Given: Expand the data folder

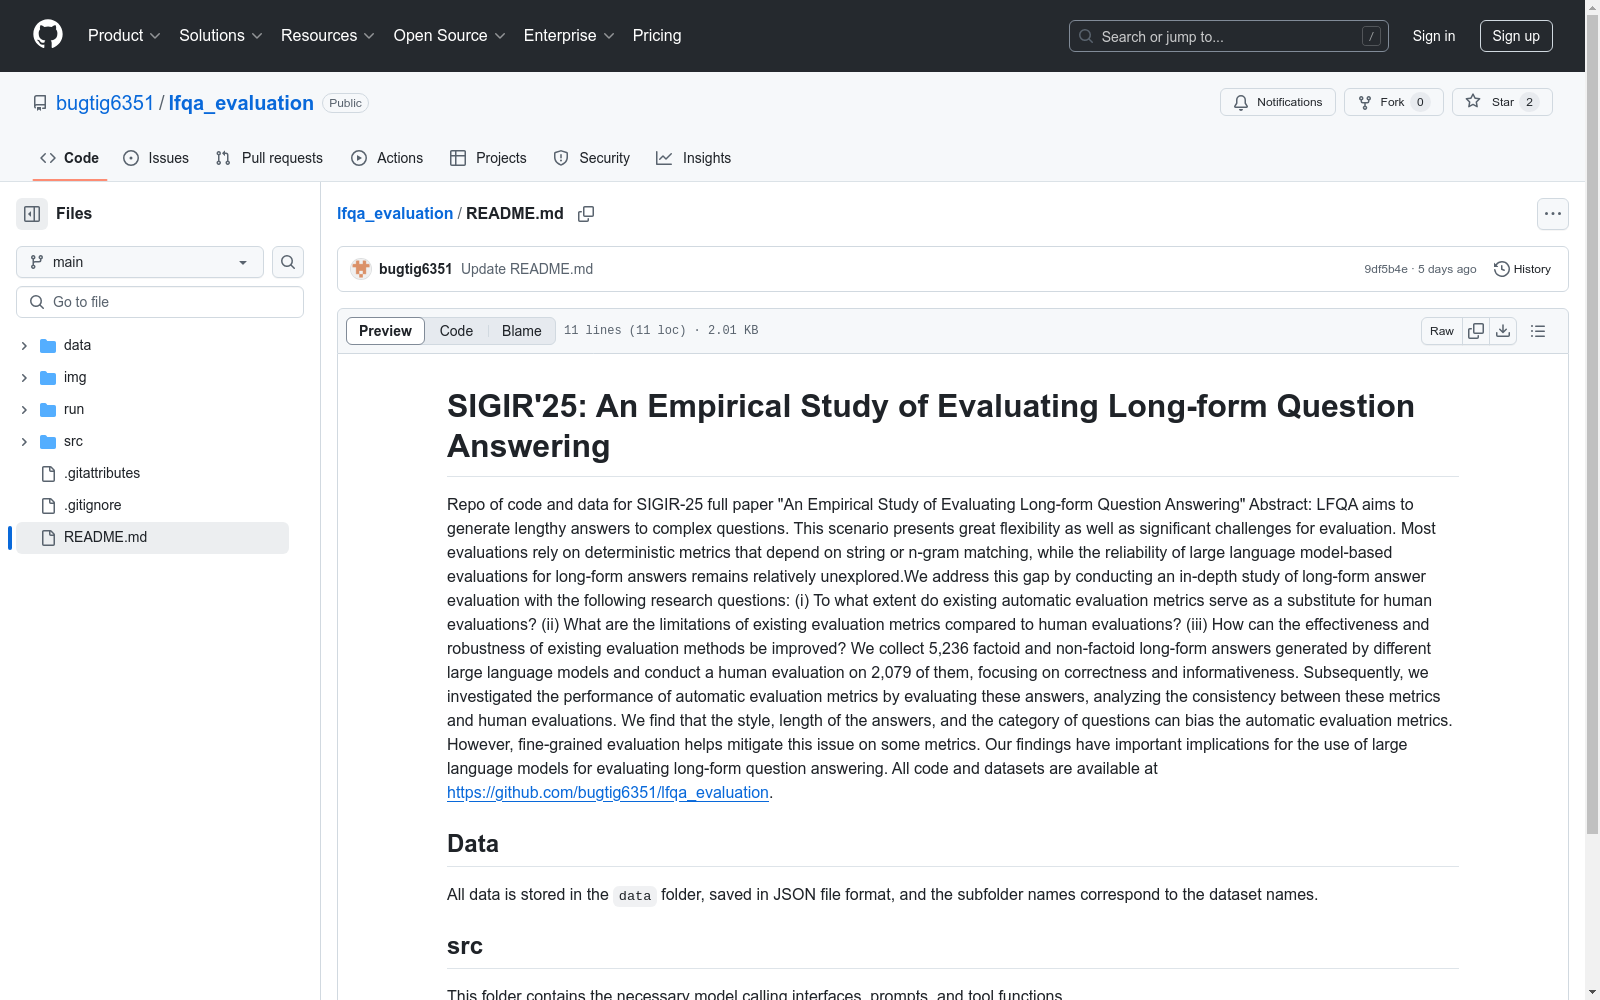Looking at the screenshot, I should pos(24,345).
